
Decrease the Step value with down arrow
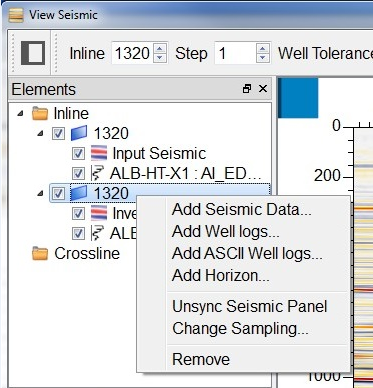pos(263,58)
